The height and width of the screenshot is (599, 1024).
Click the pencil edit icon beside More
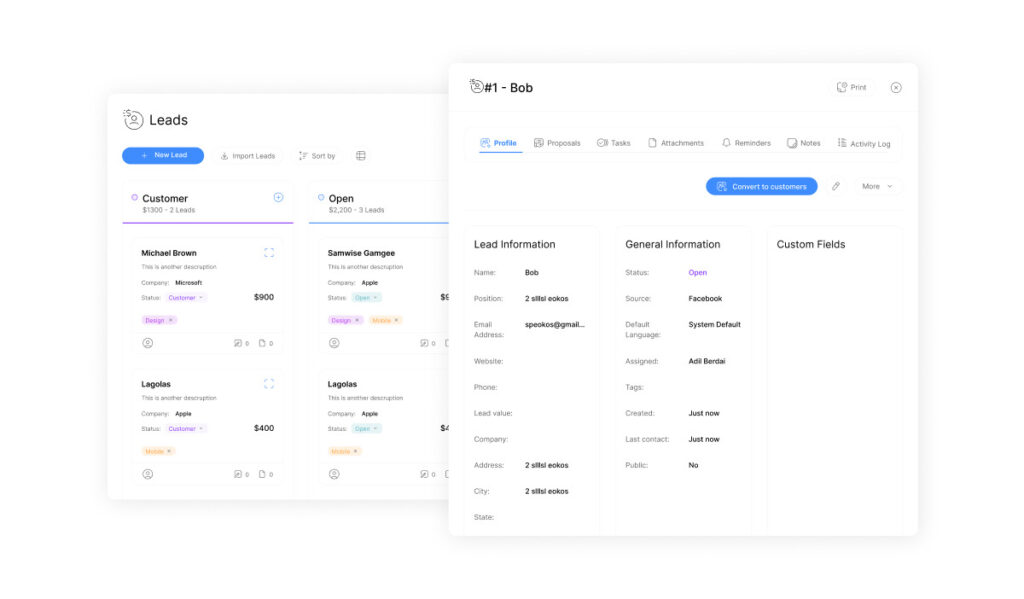pyautogui.click(x=836, y=187)
